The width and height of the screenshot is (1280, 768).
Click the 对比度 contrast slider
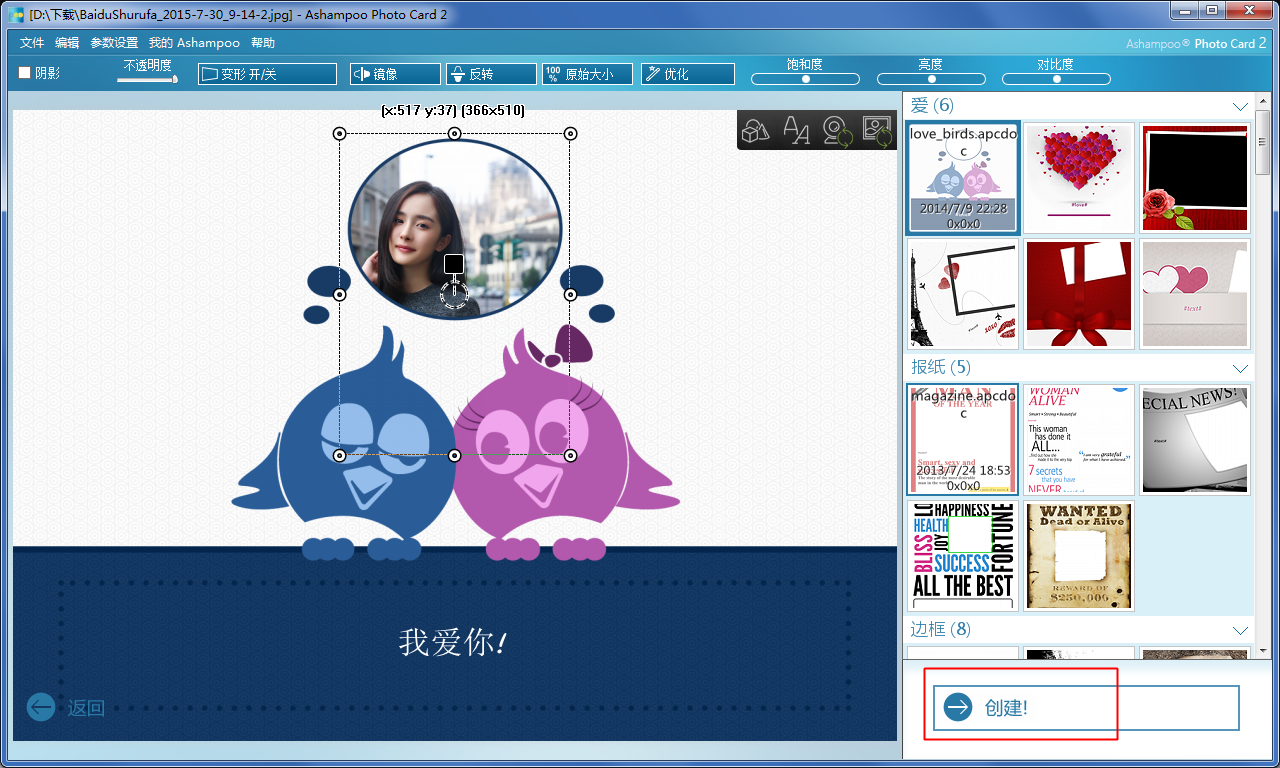[1056, 79]
